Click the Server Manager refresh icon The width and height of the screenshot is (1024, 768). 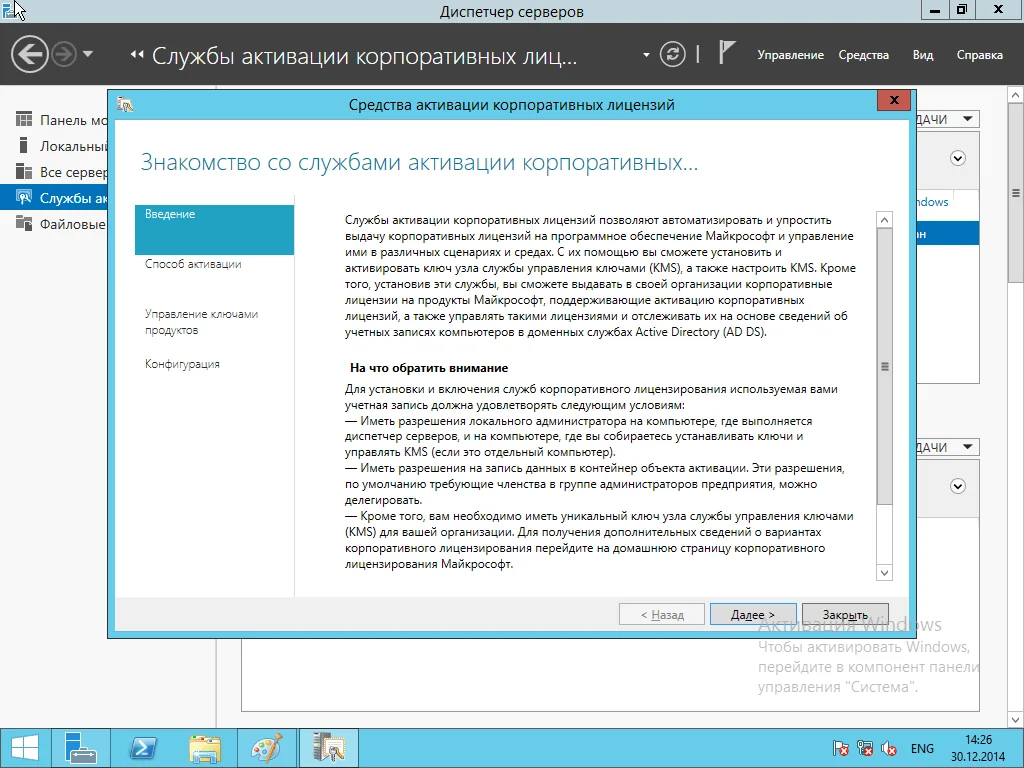tap(672, 54)
